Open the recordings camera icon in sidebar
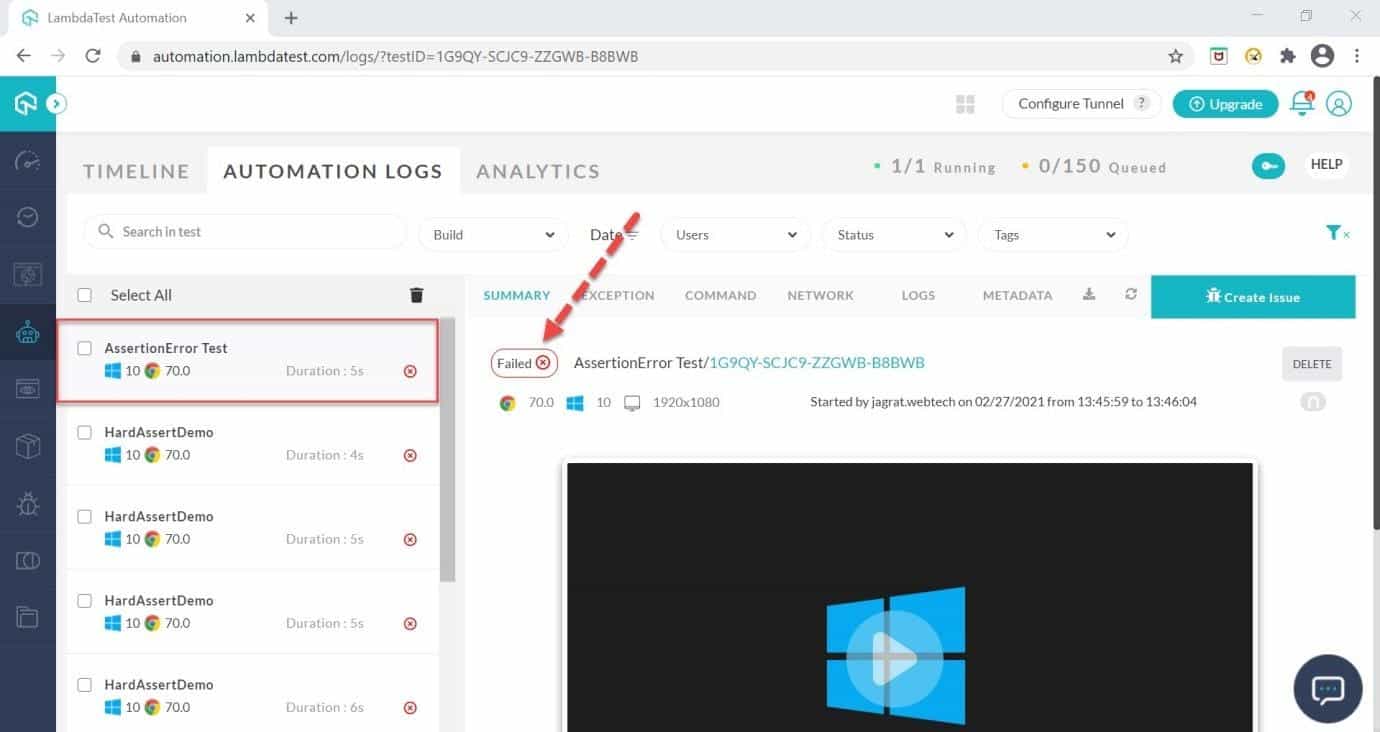 click(28, 387)
